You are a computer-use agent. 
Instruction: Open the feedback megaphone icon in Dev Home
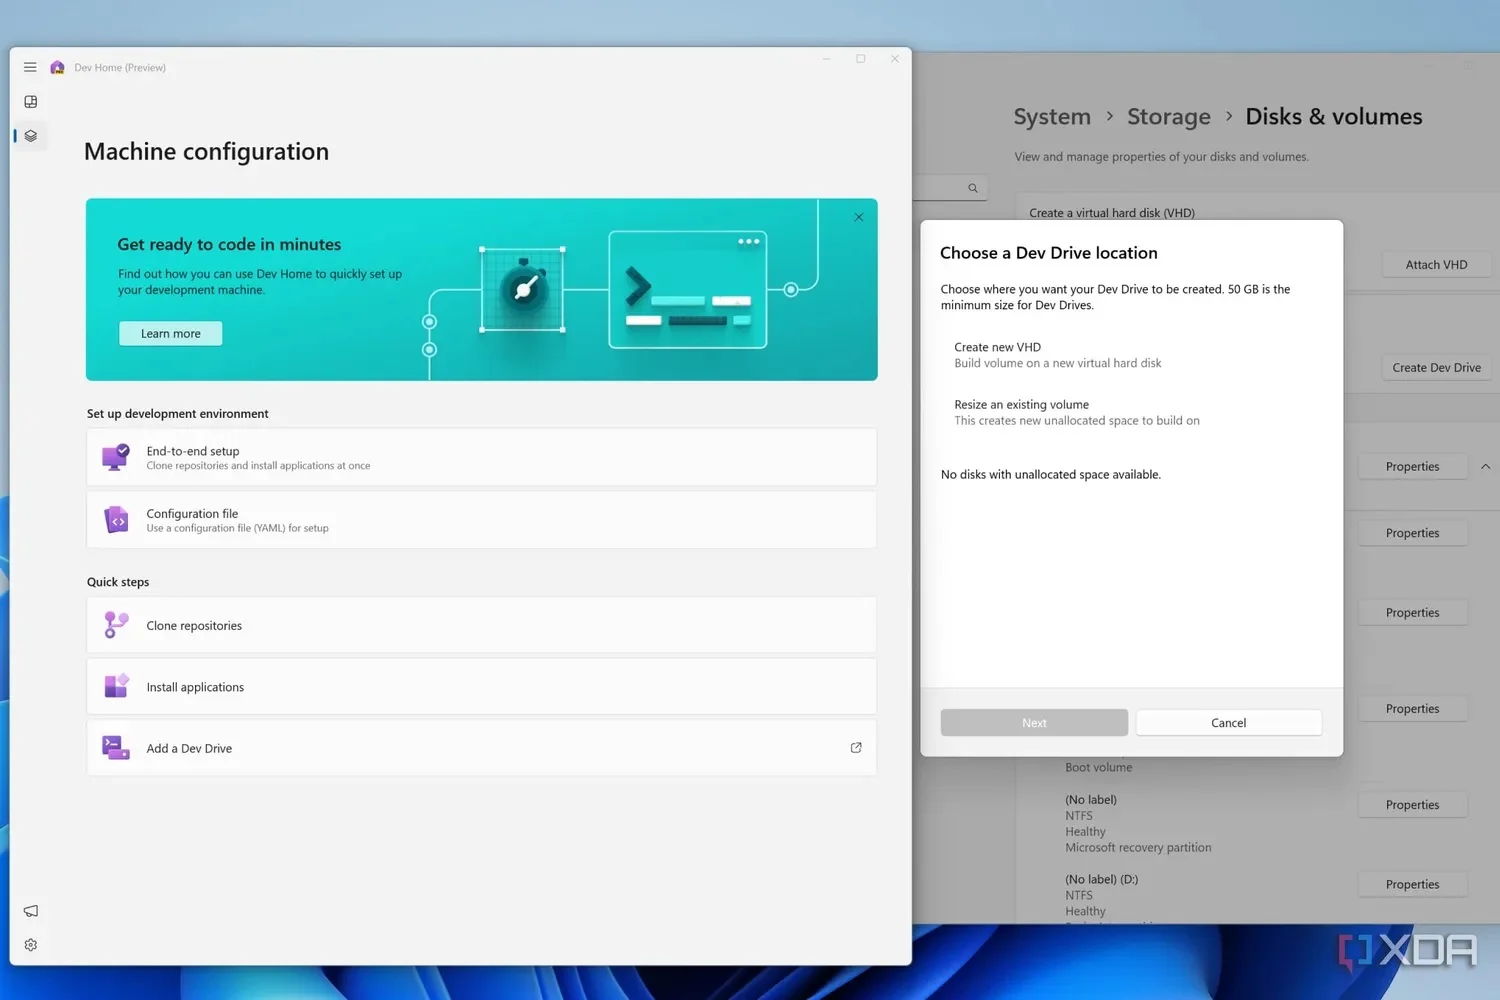(x=31, y=911)
